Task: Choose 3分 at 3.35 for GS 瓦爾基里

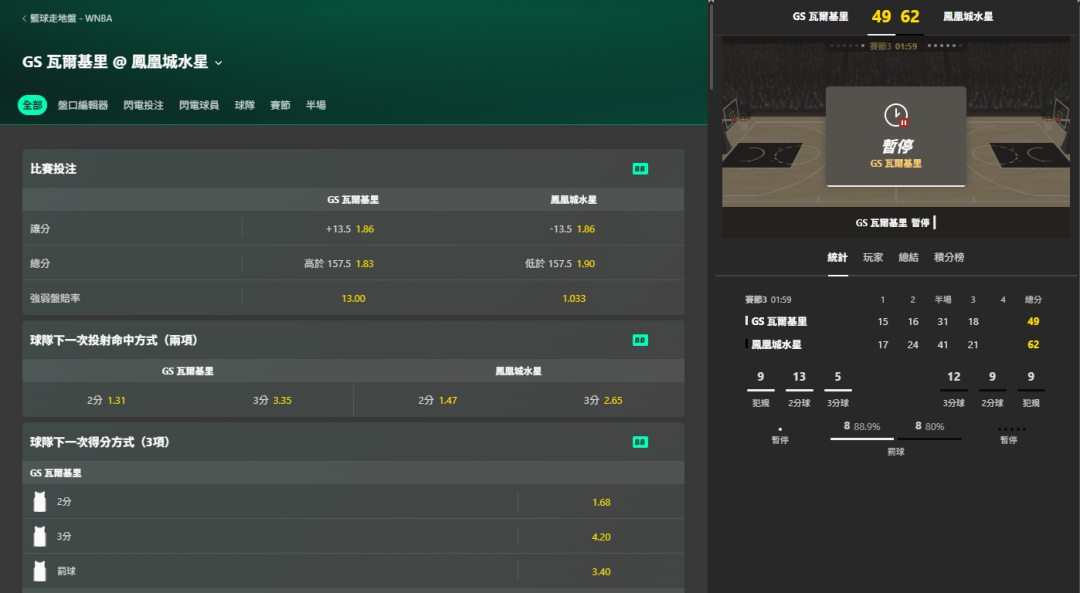Action: (x=271, y=400)
